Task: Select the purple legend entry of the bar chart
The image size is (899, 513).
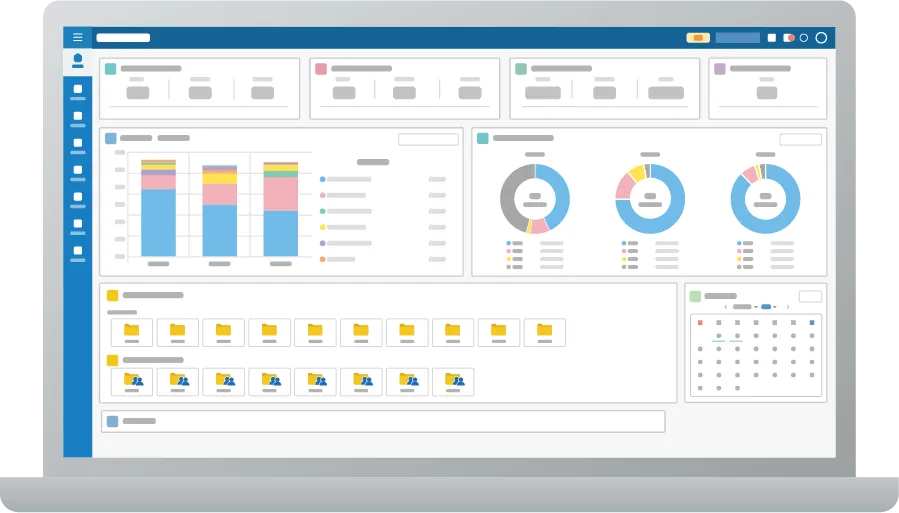Action: 346,244
